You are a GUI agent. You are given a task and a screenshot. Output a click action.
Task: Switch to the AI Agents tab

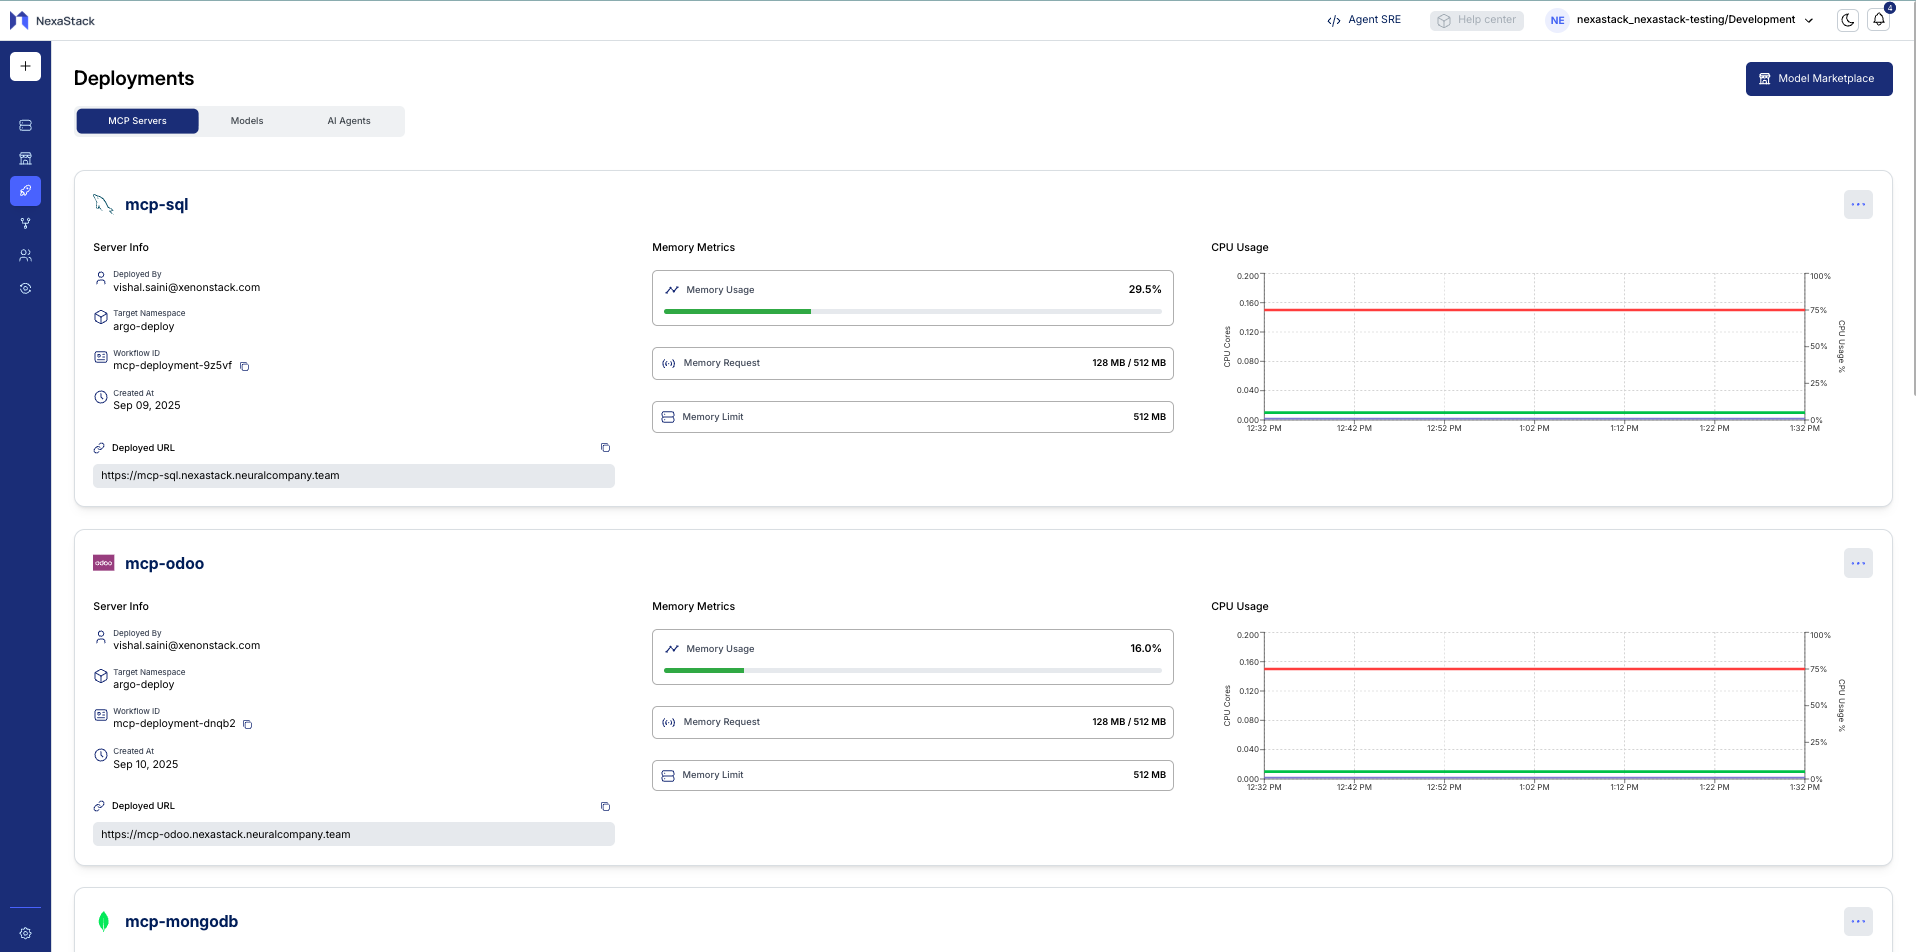(x=349, y=121)
